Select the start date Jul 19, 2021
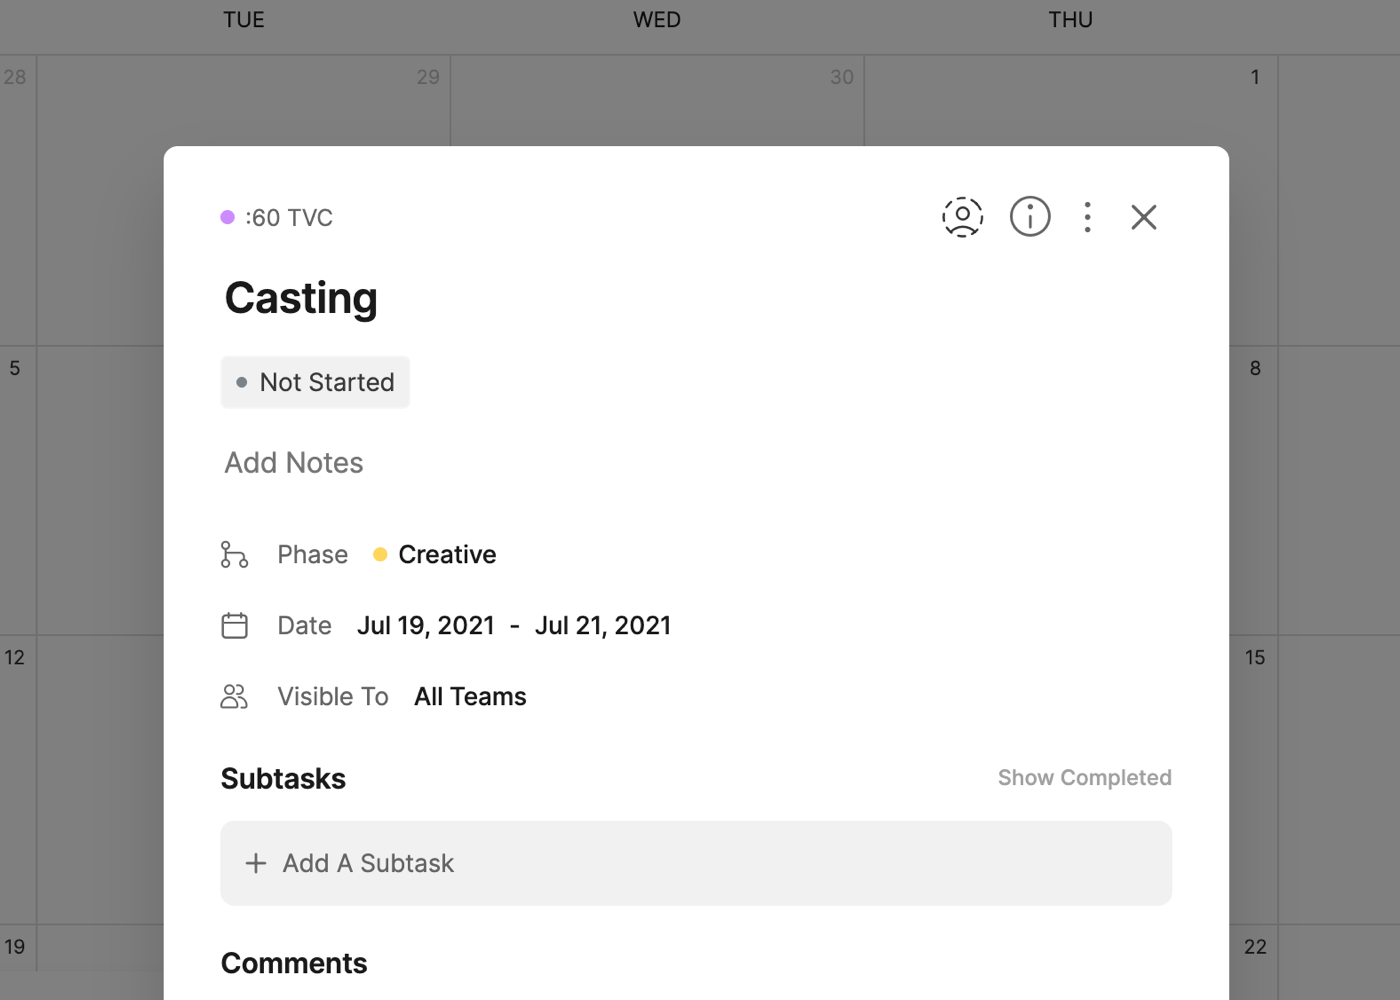1400x1000 pixels. pyautogui.click(x=426, y=626)
